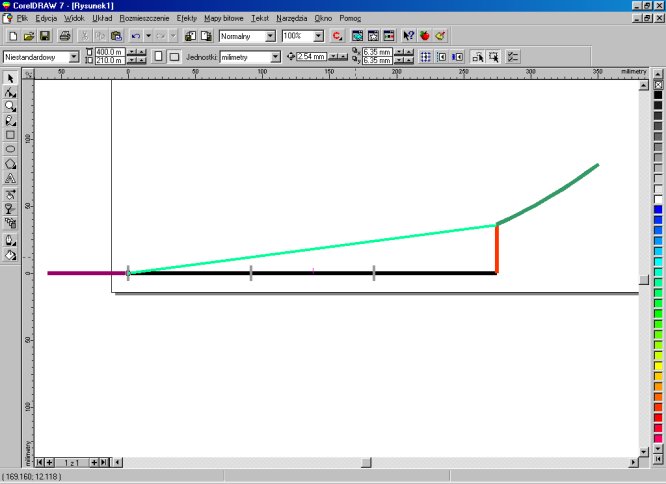Screen dimensions: 666x484
Task: Select the Pick arrow tool
Action: click(10, 78)
